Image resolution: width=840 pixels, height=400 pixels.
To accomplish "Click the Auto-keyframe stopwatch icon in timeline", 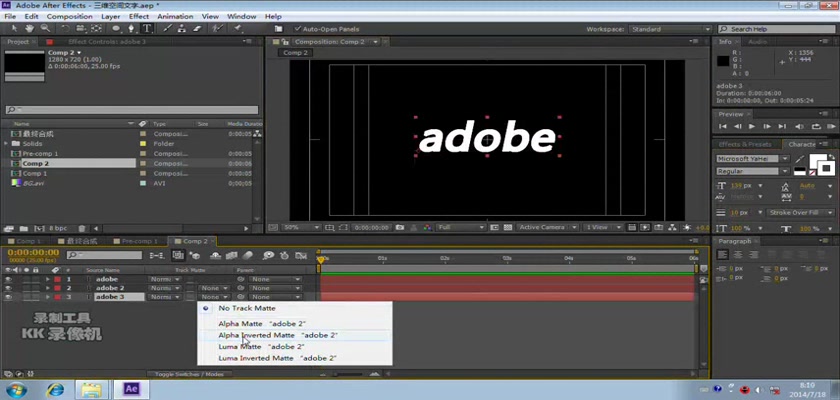I will [284, 256].
